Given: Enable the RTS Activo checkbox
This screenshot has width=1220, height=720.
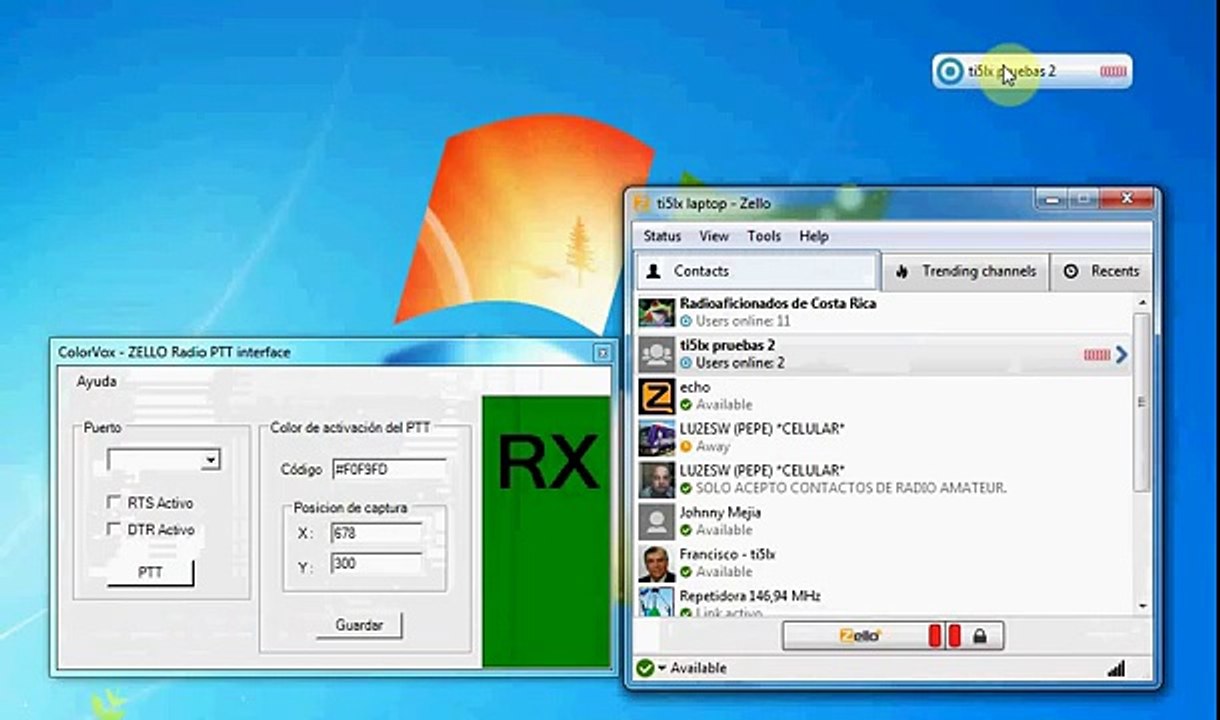Looking at the screenshot, I should [114, 502].
